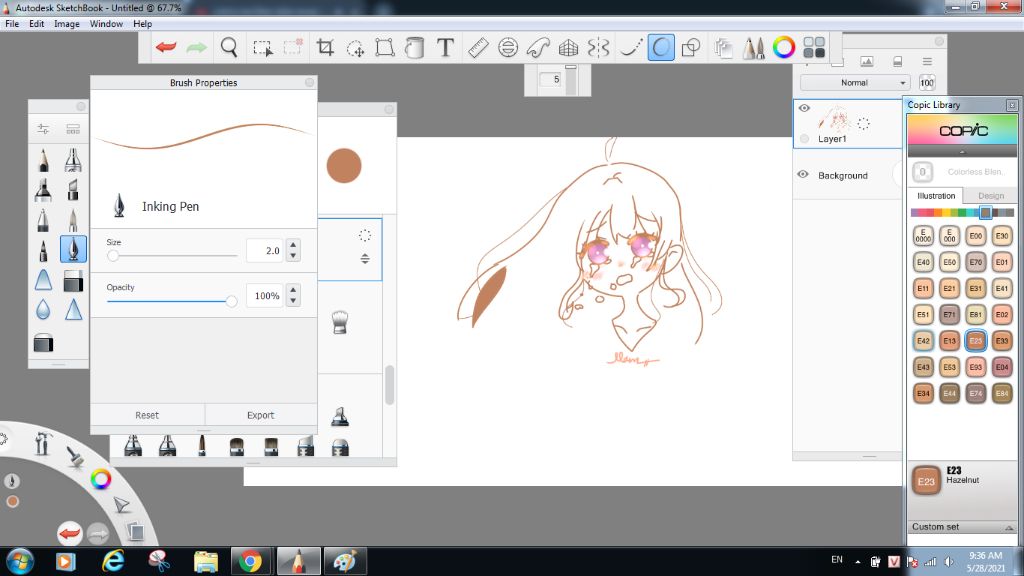This screenshot has height=576, width=1024.
Task: Select the French Curve tool
Action: pyautogui.click(x=537, y=47)
